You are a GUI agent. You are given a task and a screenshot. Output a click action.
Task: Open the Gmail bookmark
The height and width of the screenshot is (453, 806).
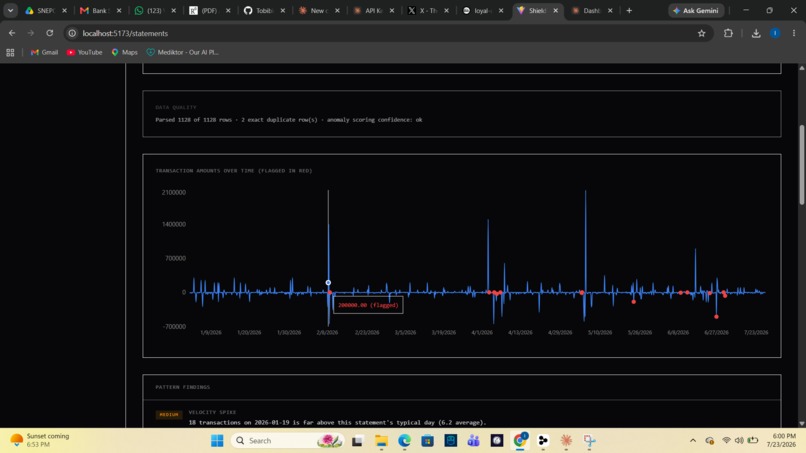[x=44, y=52]
